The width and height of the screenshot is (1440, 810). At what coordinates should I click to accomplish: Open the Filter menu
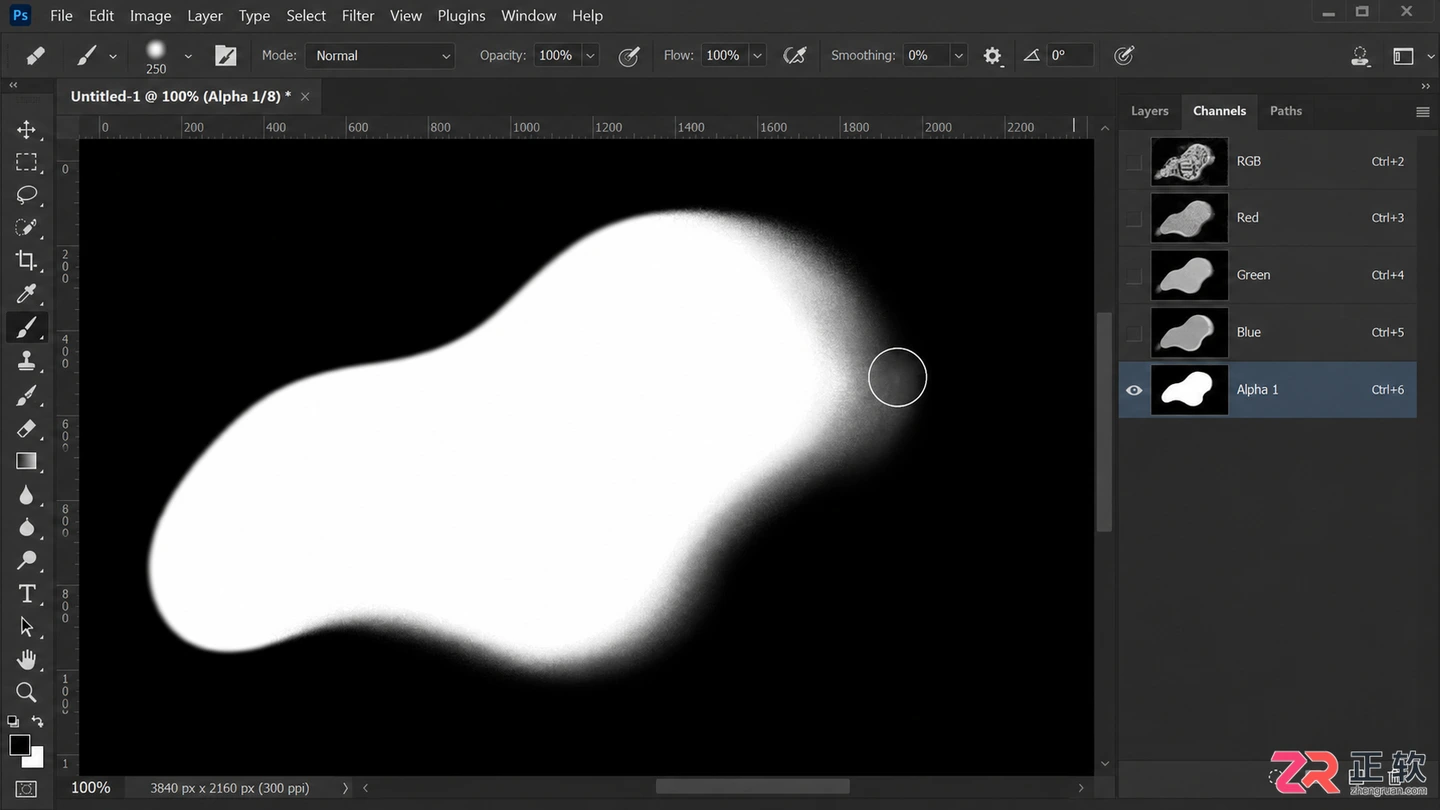tap(358, 16)
